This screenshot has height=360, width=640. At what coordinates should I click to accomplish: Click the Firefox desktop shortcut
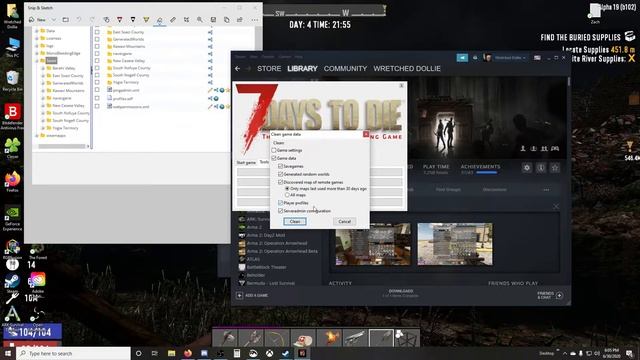tap(12, 181)
